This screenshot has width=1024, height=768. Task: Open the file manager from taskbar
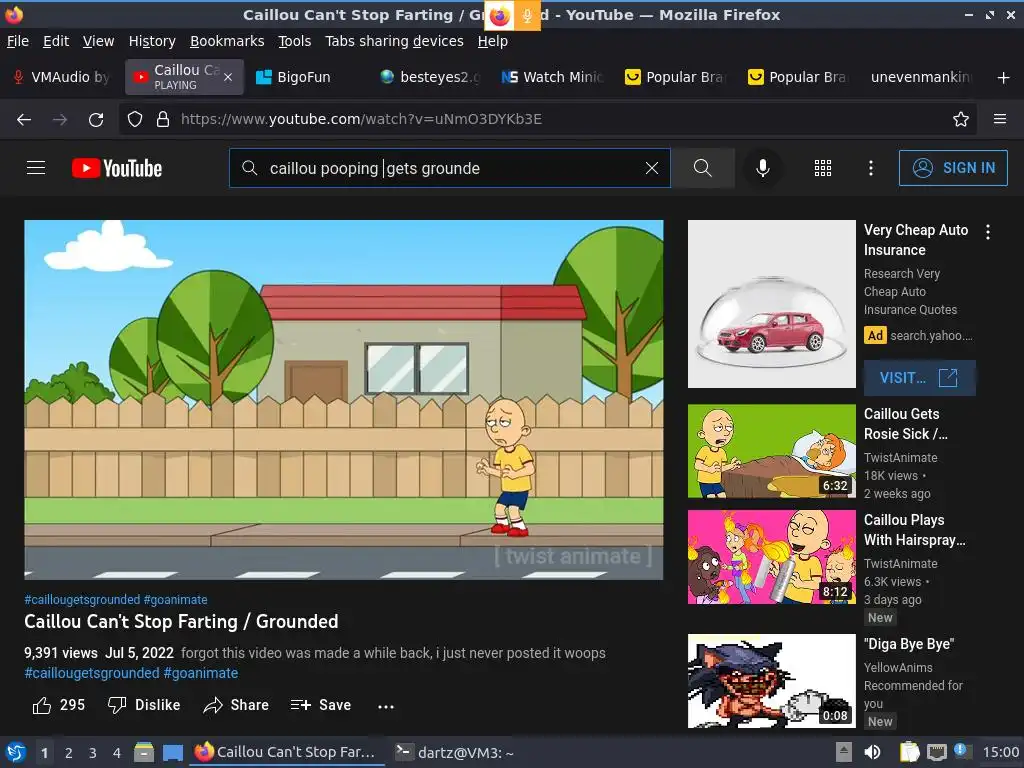pos(144,752)
